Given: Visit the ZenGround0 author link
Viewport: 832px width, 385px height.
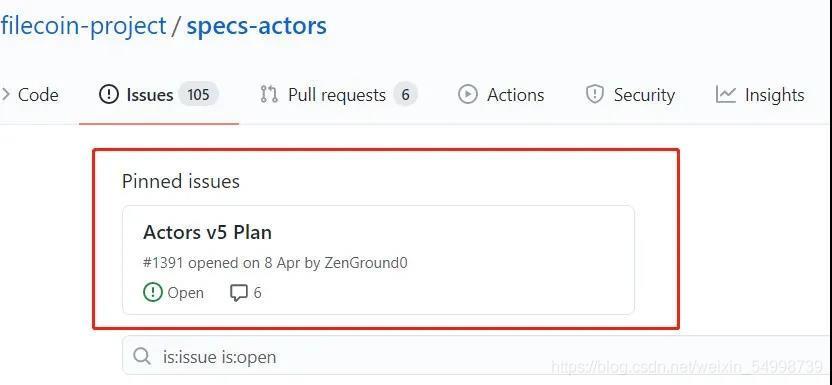Looking at the screenshot, I should click(364, 262).
